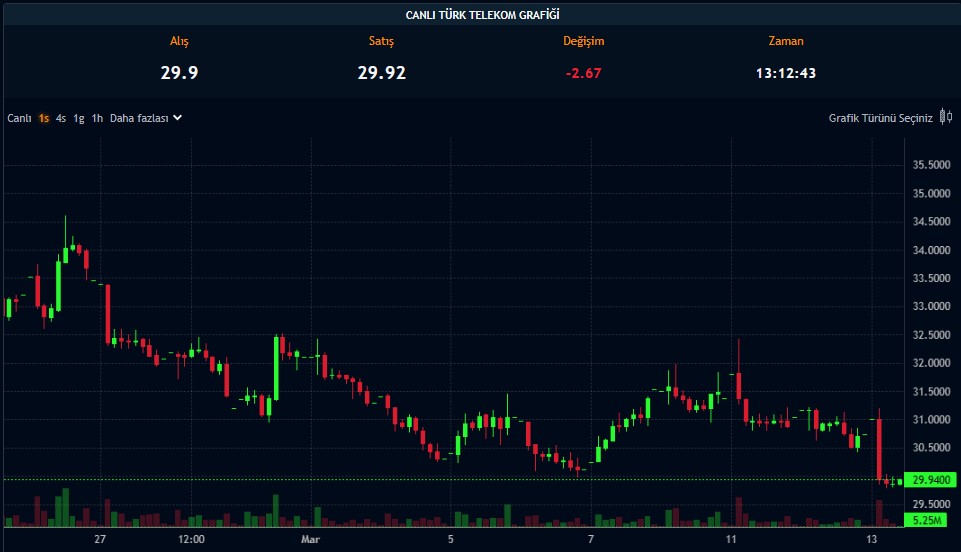The height and width of the screenshot is (552, 961).
Task: Click the Canlı Türk Telekom Grafiği title
Action: tap(480, 14)
